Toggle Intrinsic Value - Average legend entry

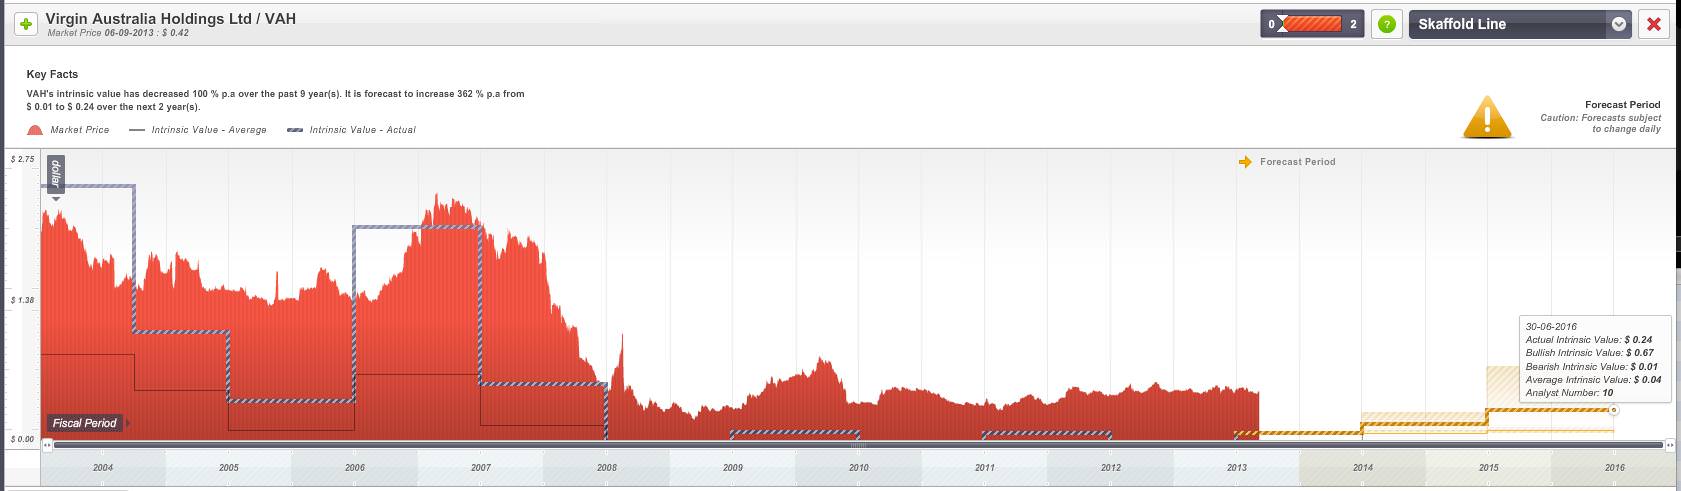208,130
